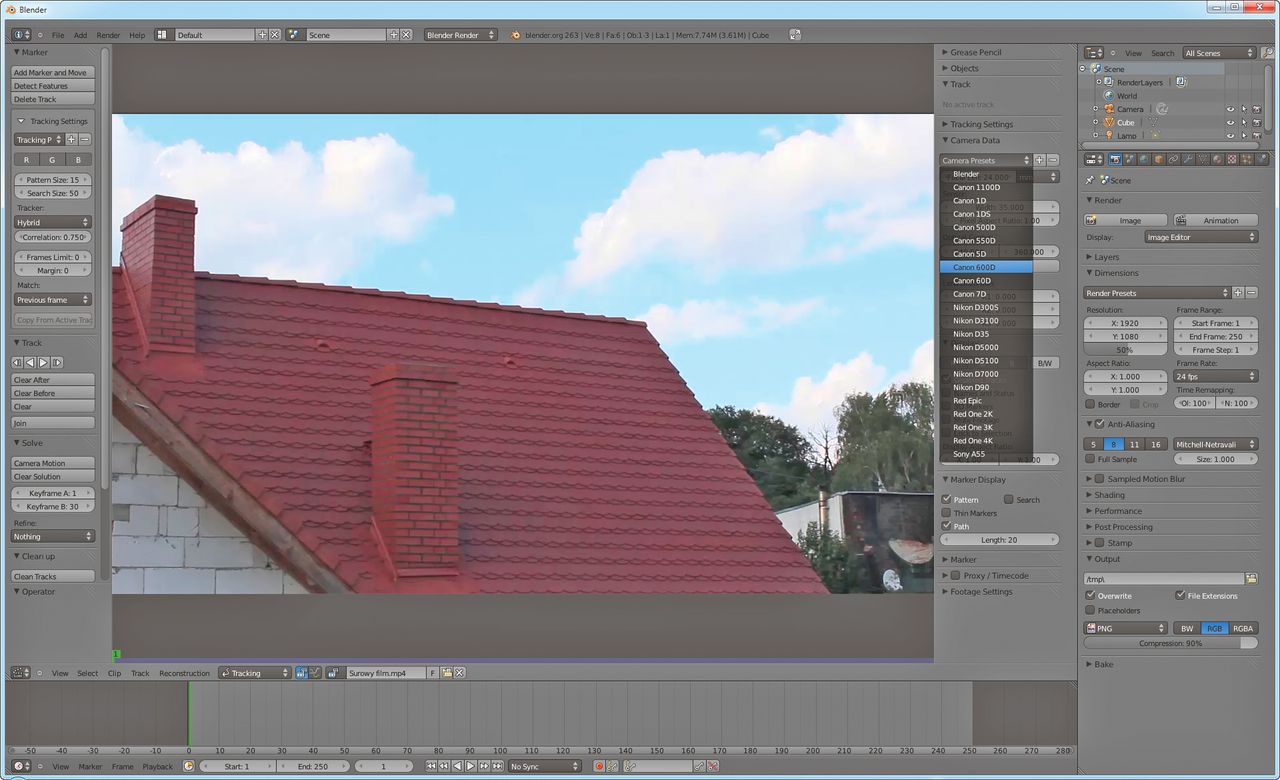The image size is (1280, 780).
Task: Remove tracking preset with minus button
Action: 85,140
